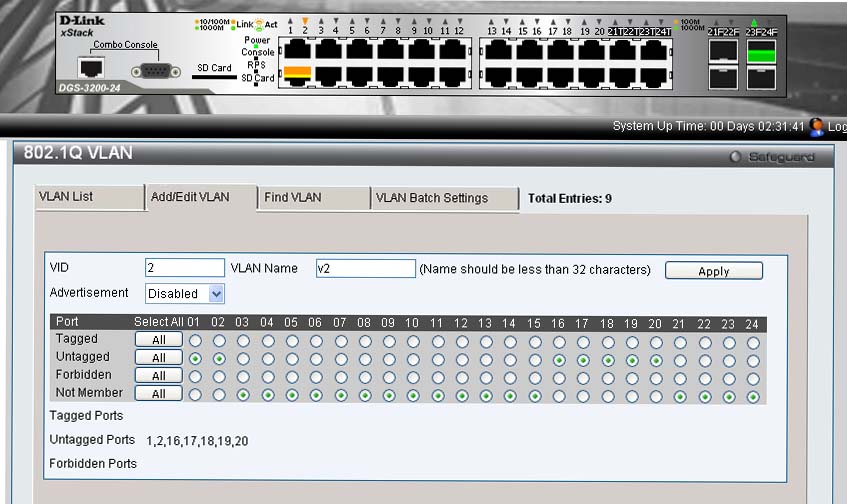This screenshot has height=504, width=847.
Task: Click the DB9 serial console connector
Action: tap(149, 70)
